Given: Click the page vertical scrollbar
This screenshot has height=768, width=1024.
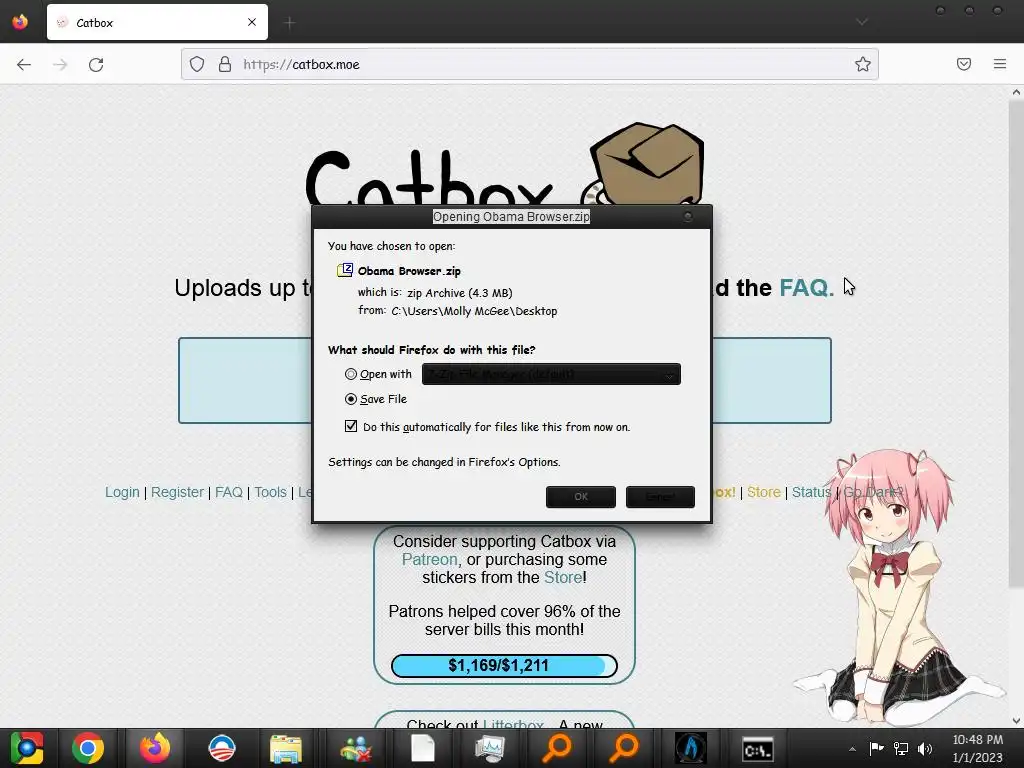Looking at the screenshot, I should [x=1016, y=344].
